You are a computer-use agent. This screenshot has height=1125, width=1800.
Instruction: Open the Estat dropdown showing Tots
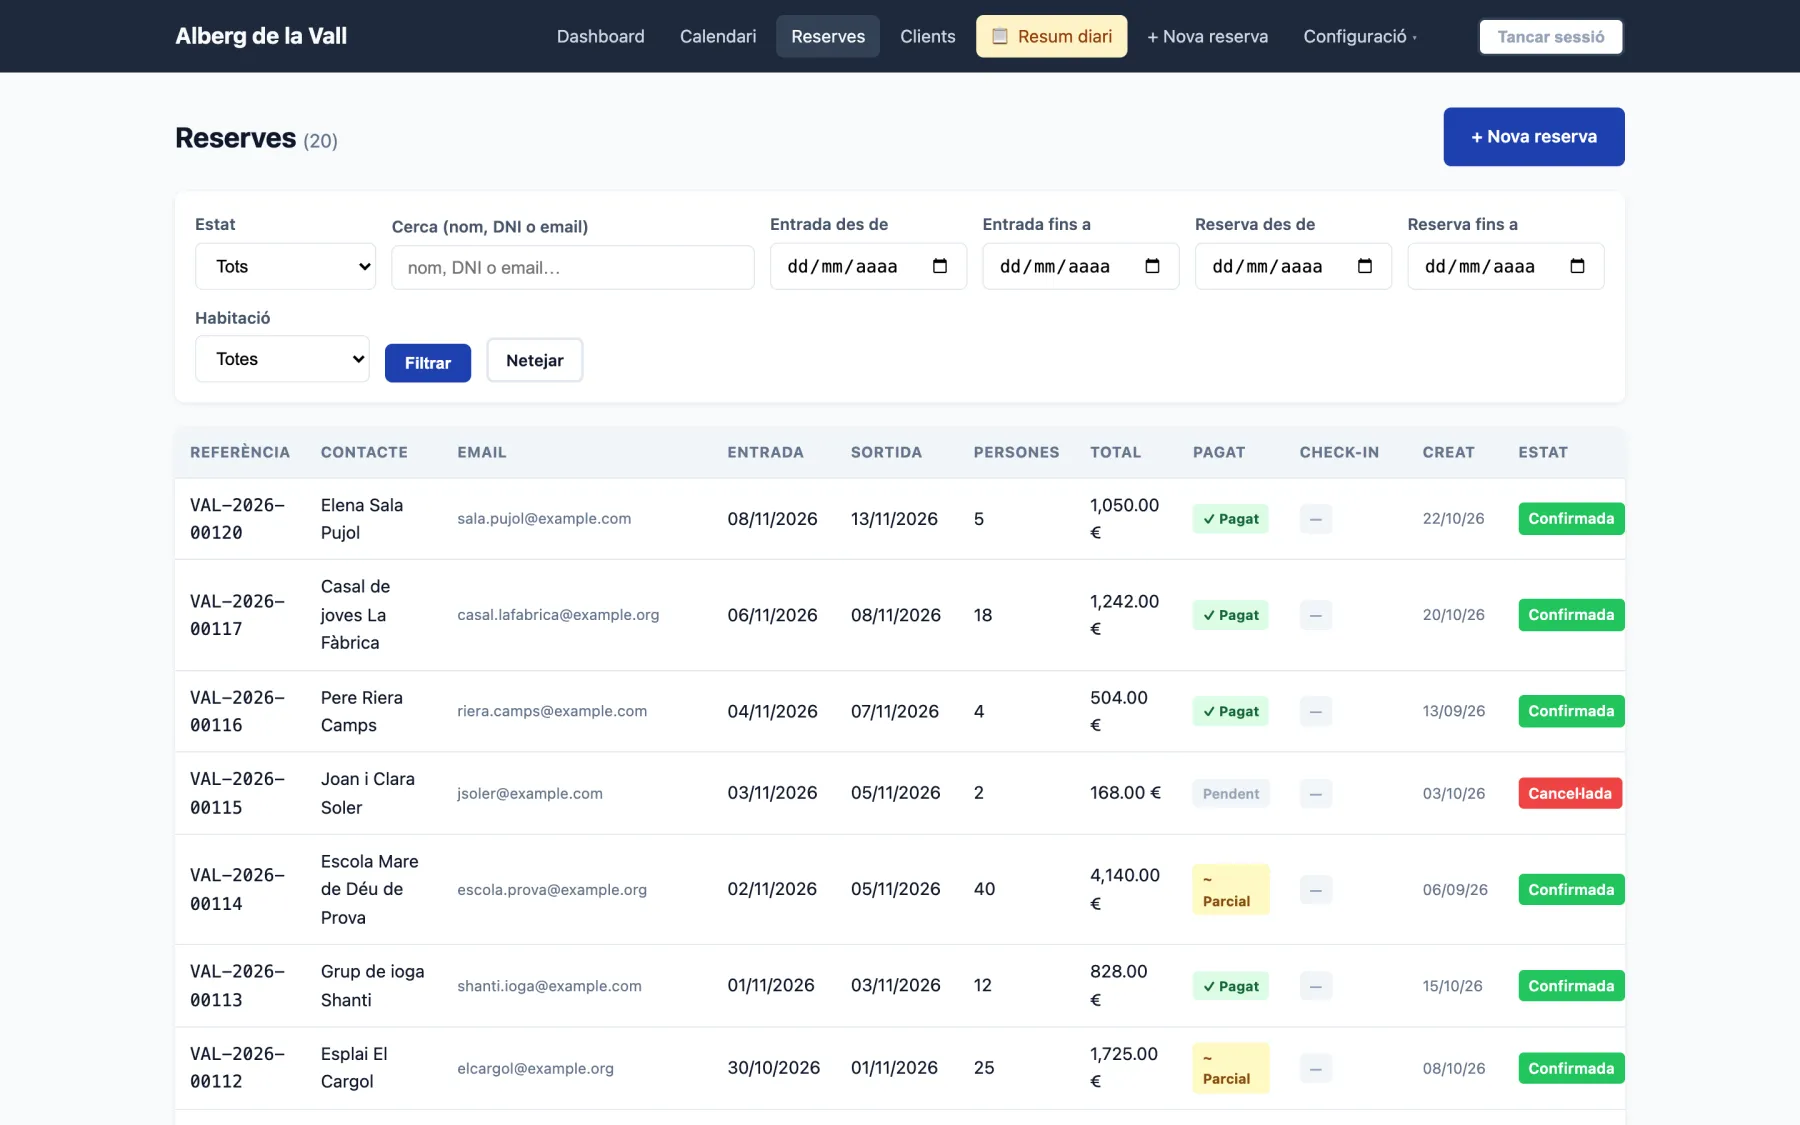(285, 266)
